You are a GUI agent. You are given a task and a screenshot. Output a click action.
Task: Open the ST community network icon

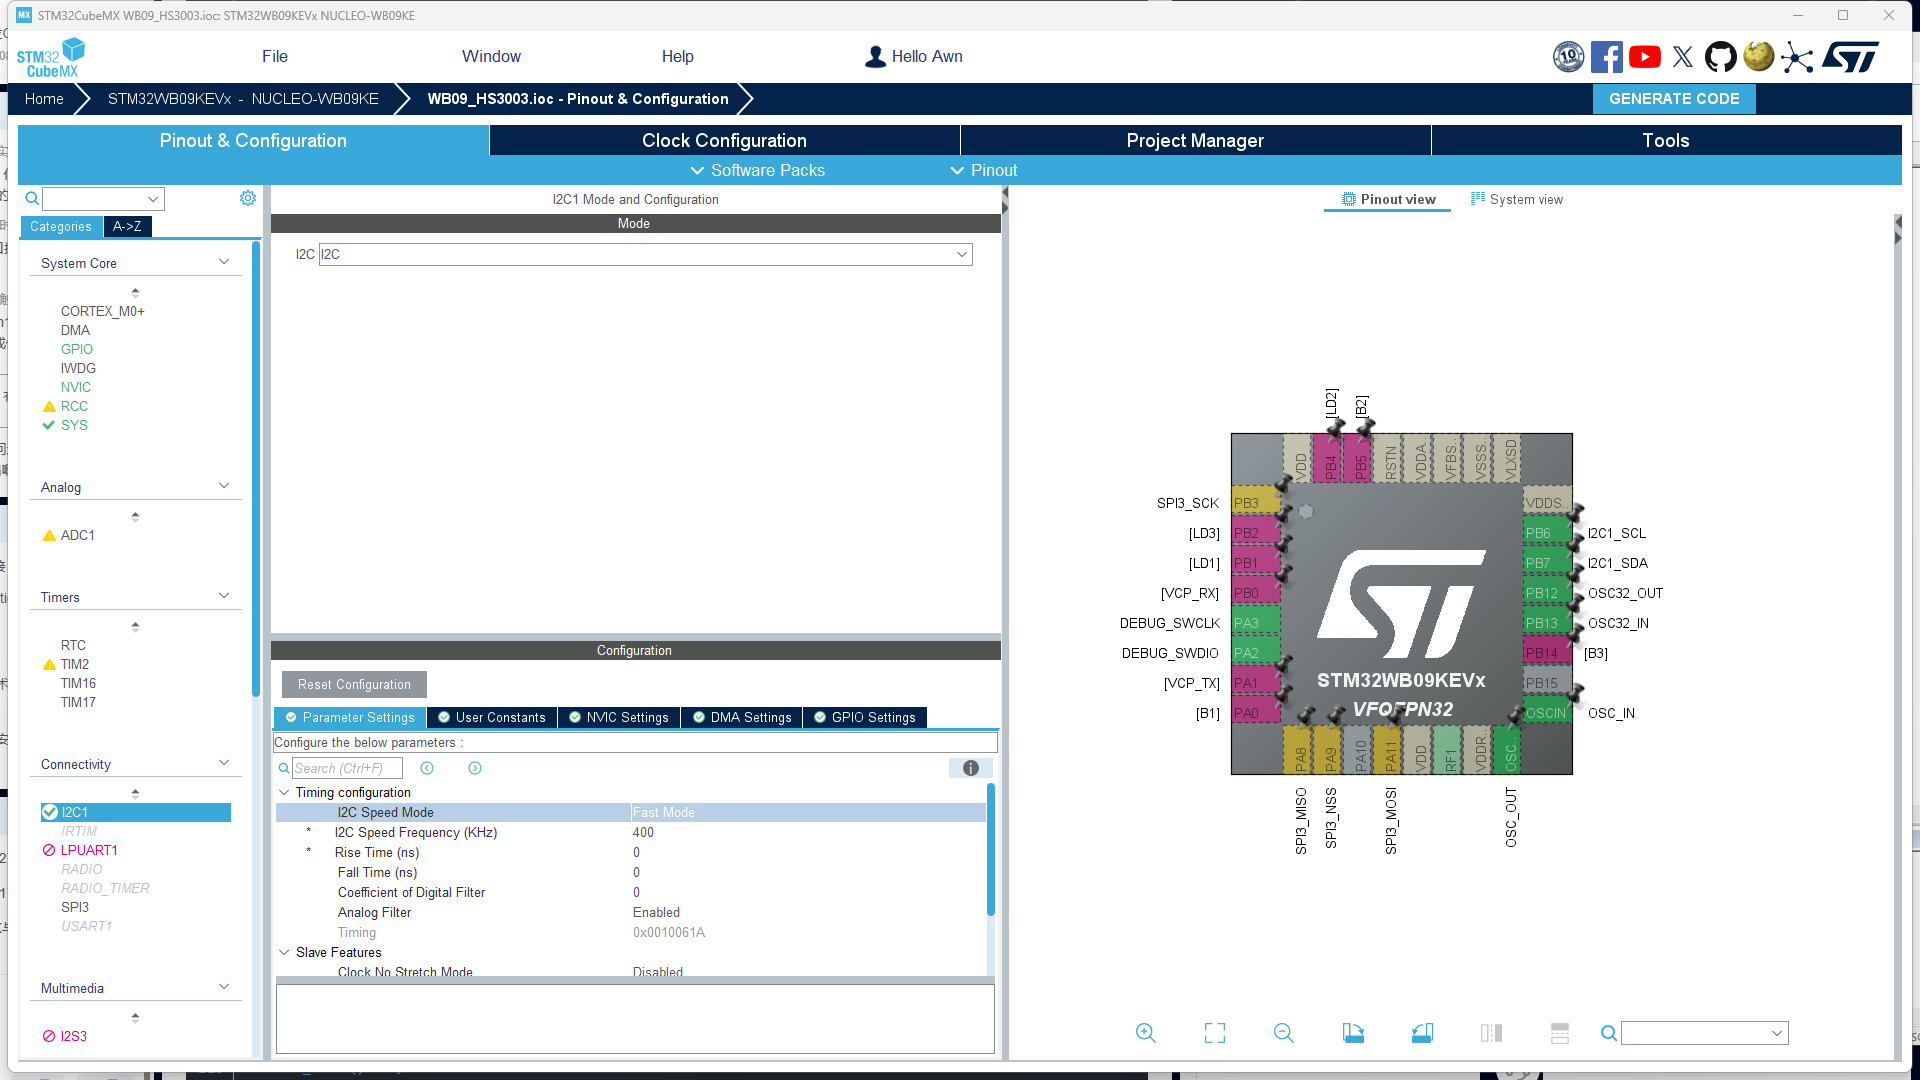tap(1797, 57)
